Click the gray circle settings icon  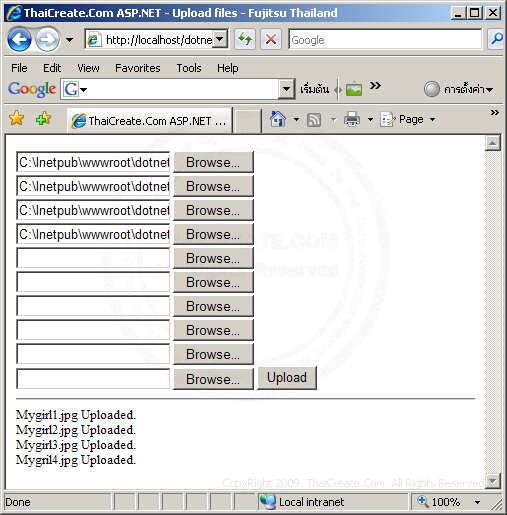tap(432, 89)
